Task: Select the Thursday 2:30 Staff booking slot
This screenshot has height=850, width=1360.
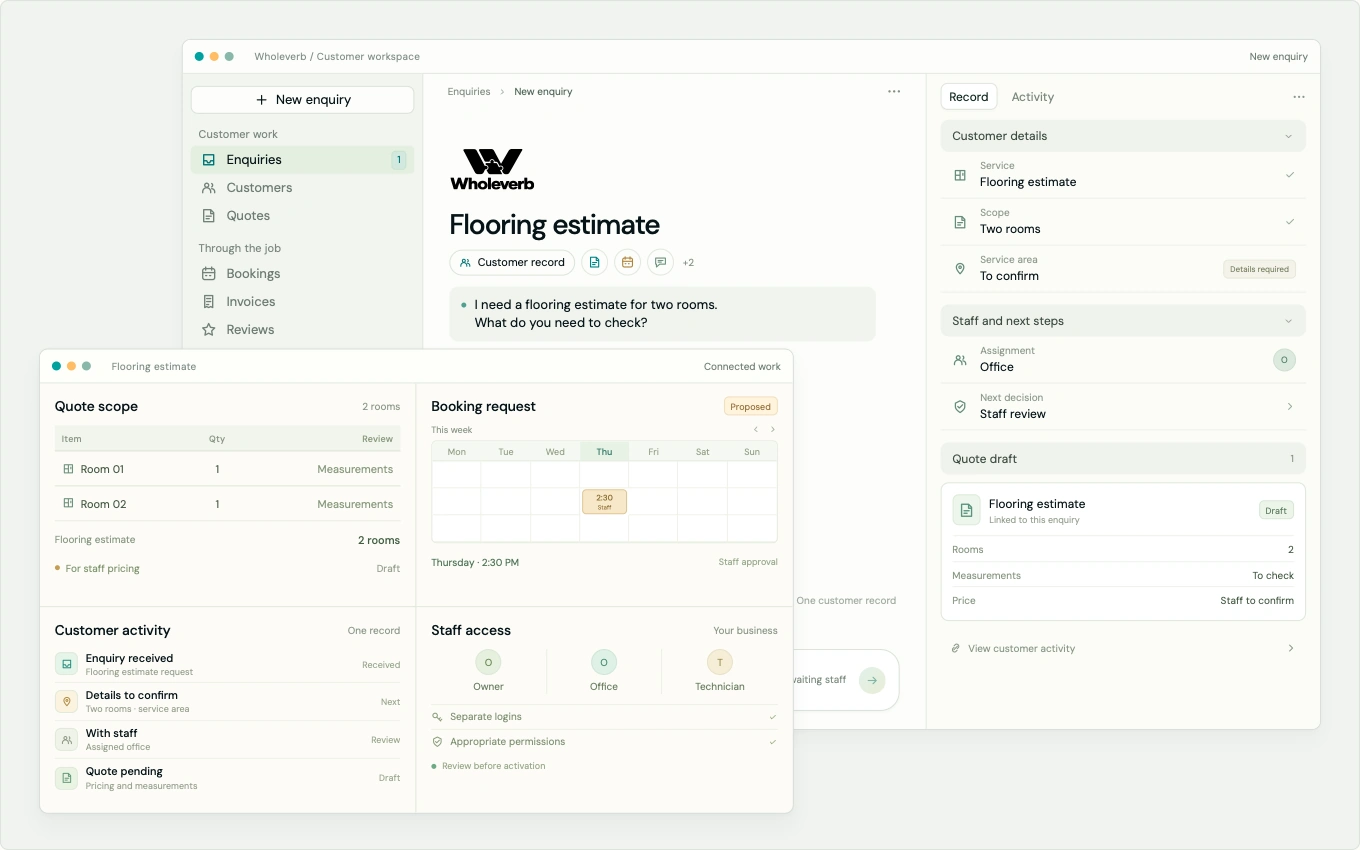Action: point(604,502)
